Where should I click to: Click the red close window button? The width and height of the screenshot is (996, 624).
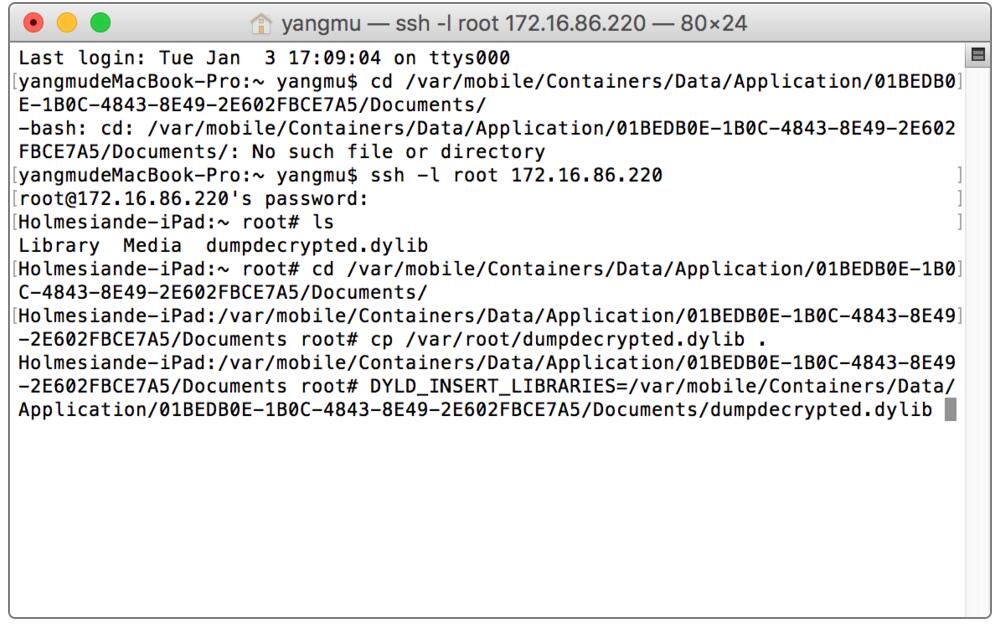(33, 21)
